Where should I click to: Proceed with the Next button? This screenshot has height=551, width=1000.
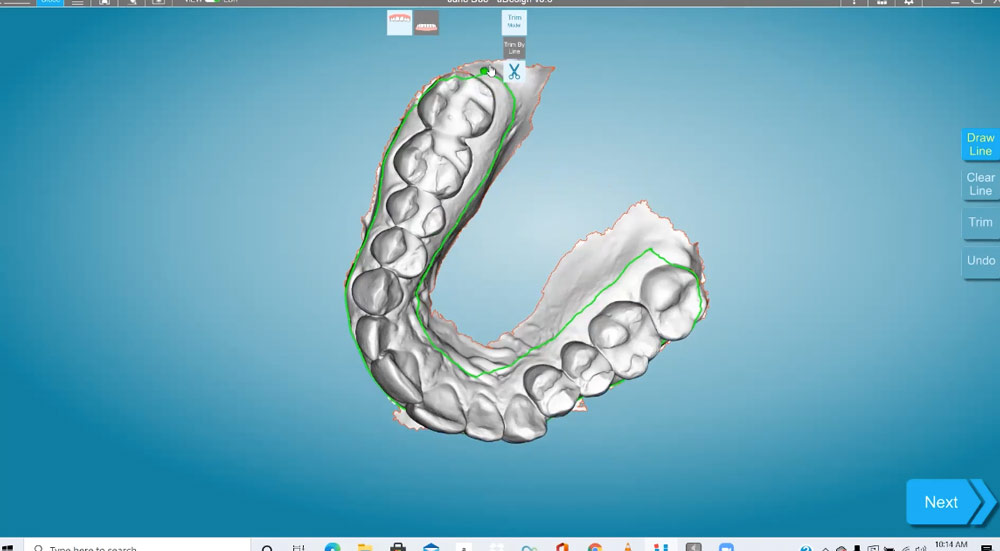941,502
